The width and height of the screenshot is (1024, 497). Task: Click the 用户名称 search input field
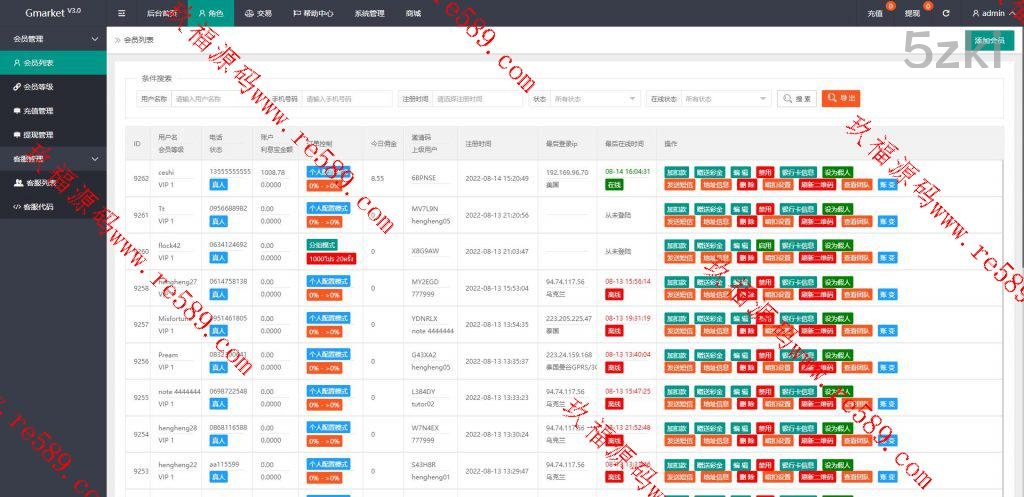[214, 99]
